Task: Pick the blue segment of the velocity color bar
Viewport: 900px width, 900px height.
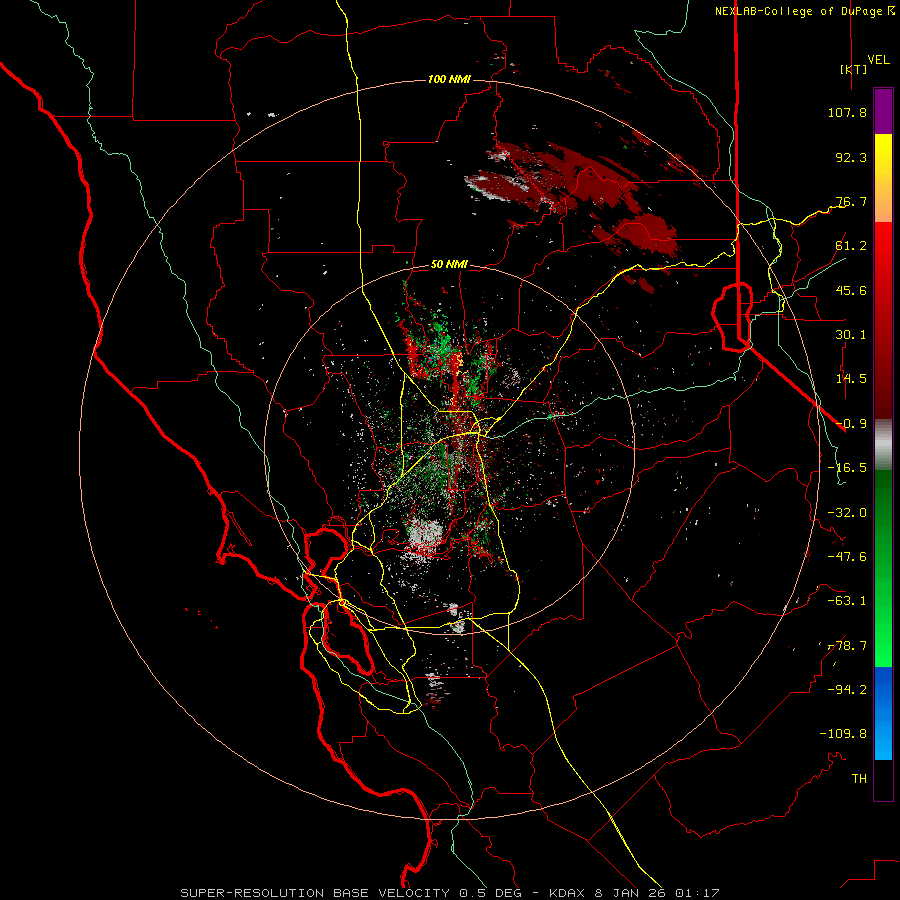Action: pos(883,713)
